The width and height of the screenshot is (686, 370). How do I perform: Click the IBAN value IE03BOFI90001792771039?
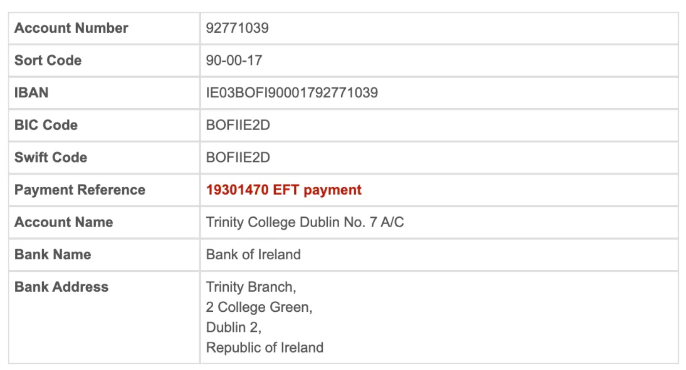292,93
